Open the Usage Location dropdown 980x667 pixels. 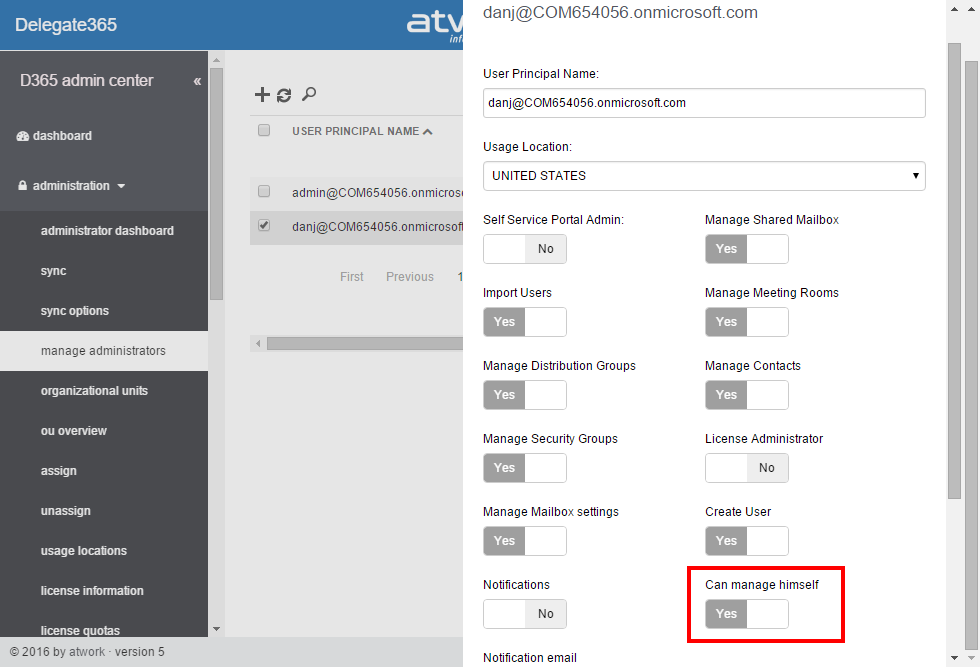(x=704, y=176)
